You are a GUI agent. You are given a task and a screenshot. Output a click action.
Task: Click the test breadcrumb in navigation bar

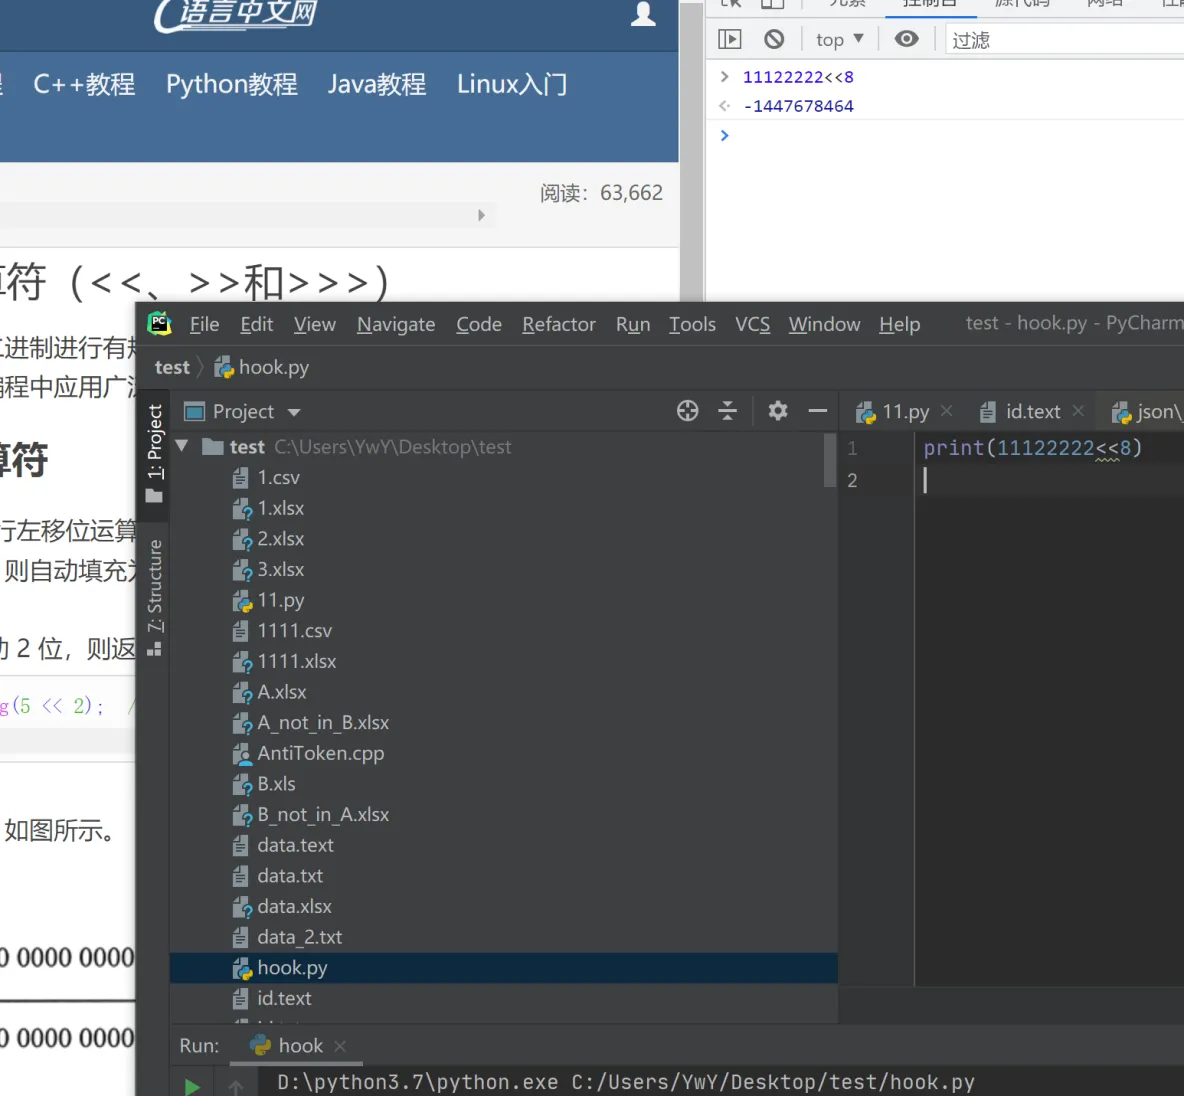[x=172, y=367]
